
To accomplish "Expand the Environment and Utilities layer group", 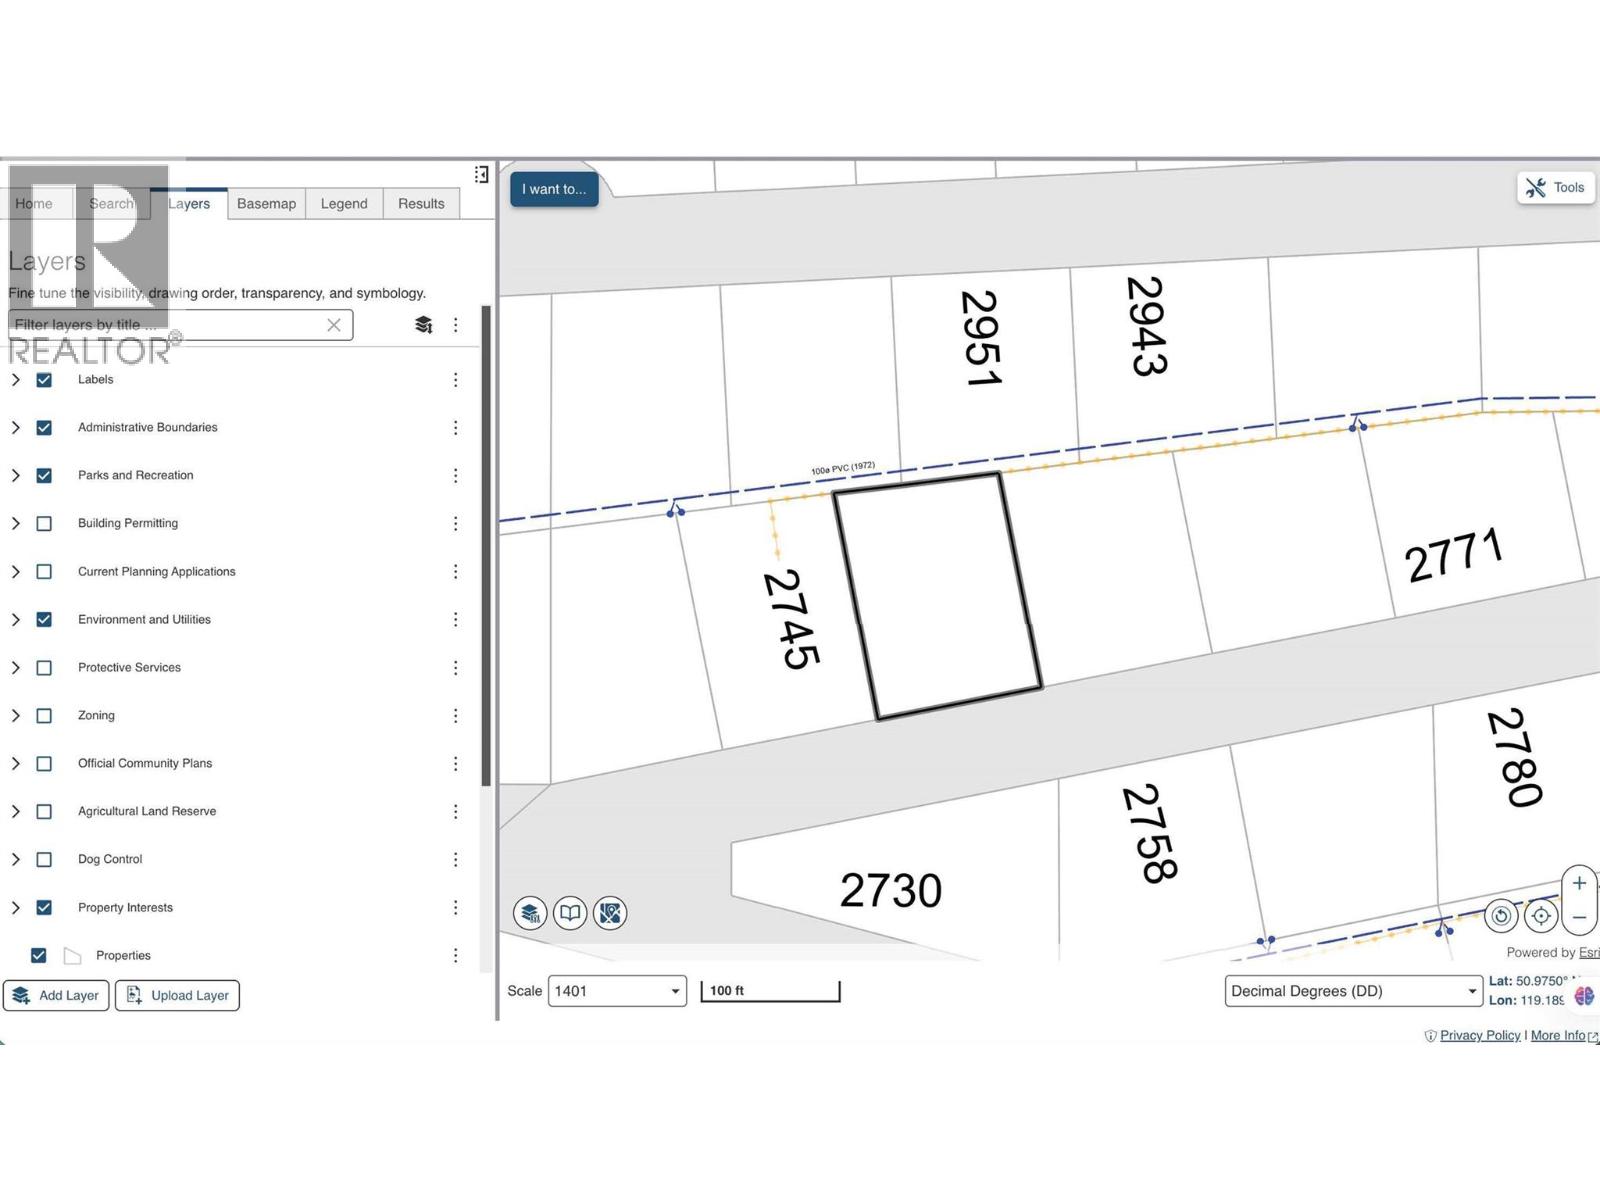I will pos(15,620).
